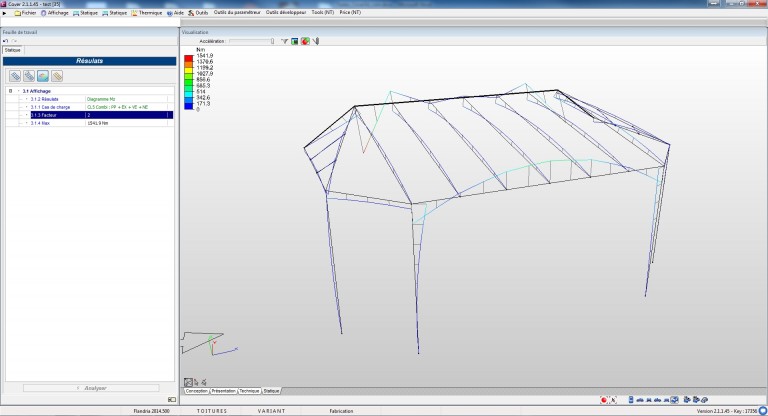The width and height of the screenshot is (768, 416).
Task: Switch to the Conception tab
Action: (x=197, y=391)
